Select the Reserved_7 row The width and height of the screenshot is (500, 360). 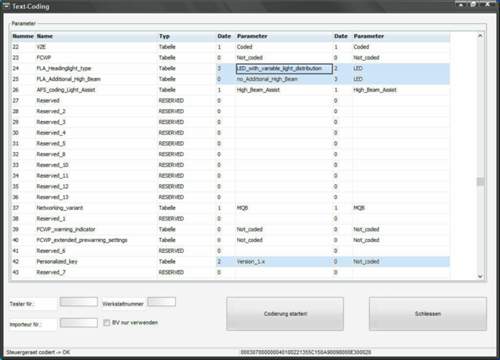231,272
